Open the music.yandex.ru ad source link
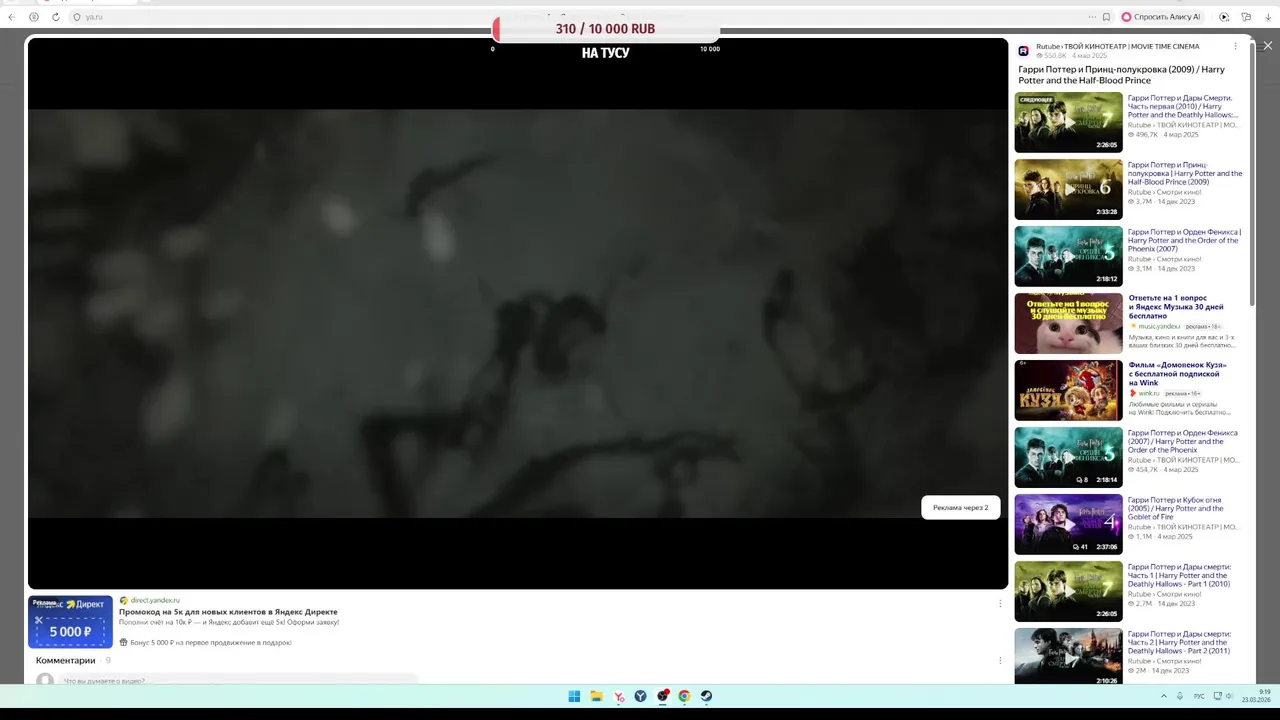This screenshot has height=720, width=1280. pyautogui.click(x=1158, y=326)
